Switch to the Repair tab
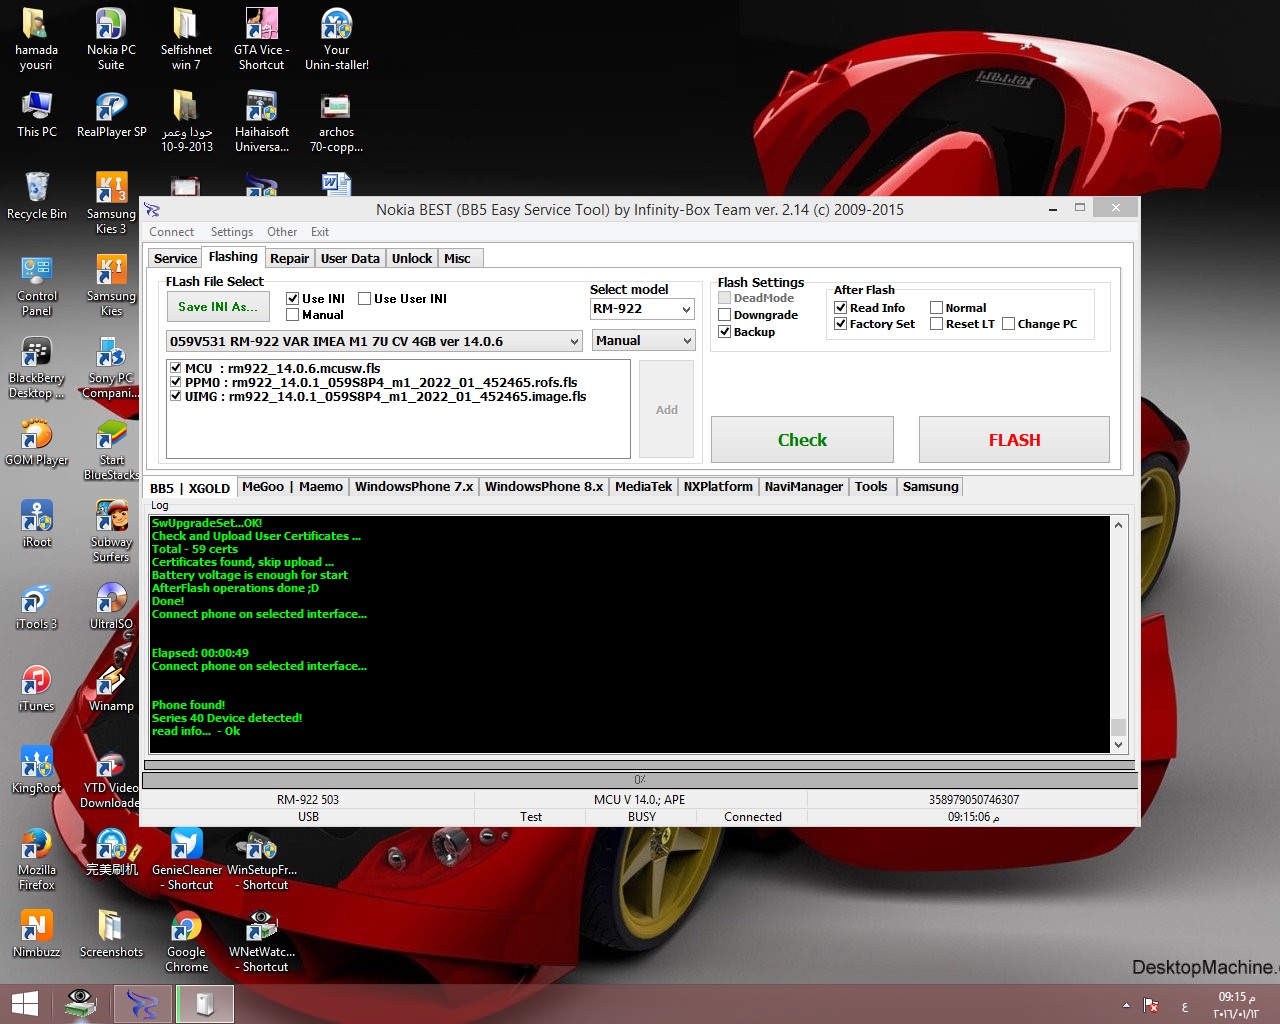The height and width of the screenshot is (1024, 1280). 290,258
